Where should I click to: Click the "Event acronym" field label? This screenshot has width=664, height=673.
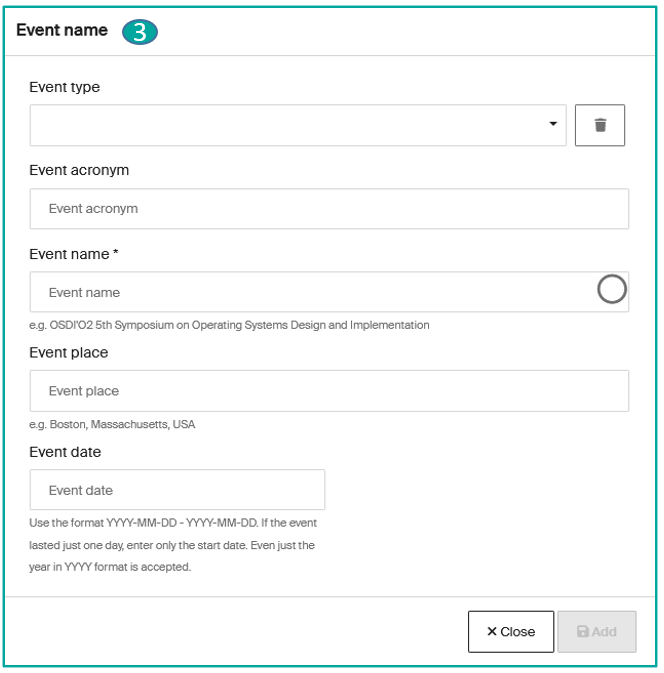(x=79, y=170)
